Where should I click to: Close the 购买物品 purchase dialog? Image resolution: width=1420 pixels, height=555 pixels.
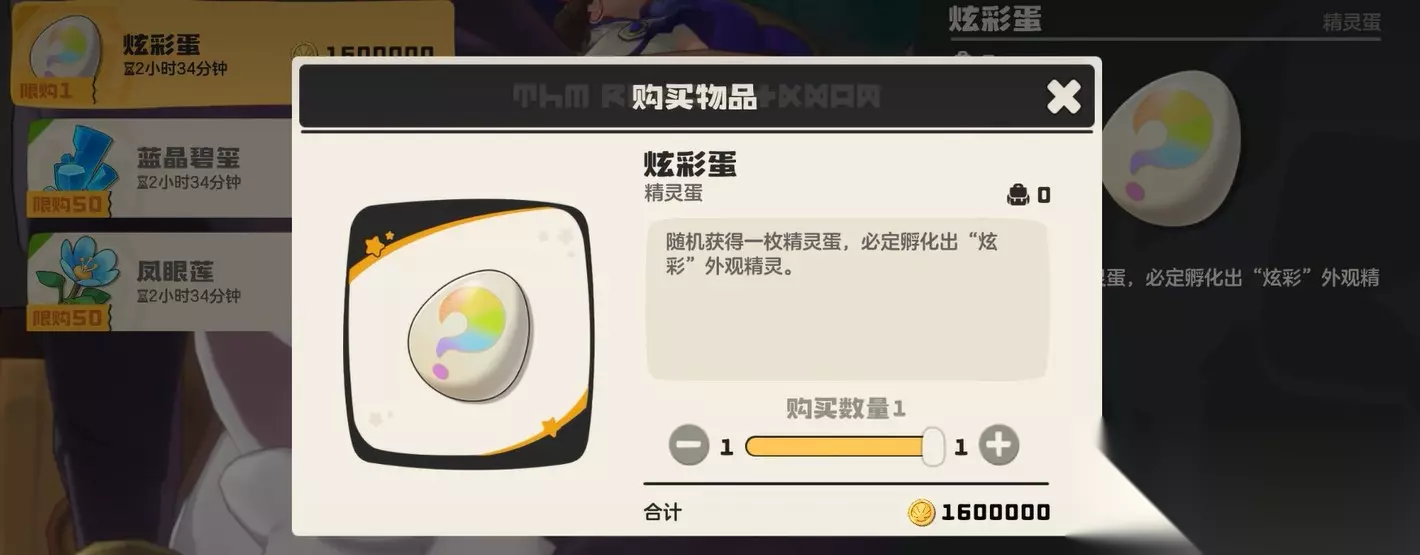[1063, 96]
